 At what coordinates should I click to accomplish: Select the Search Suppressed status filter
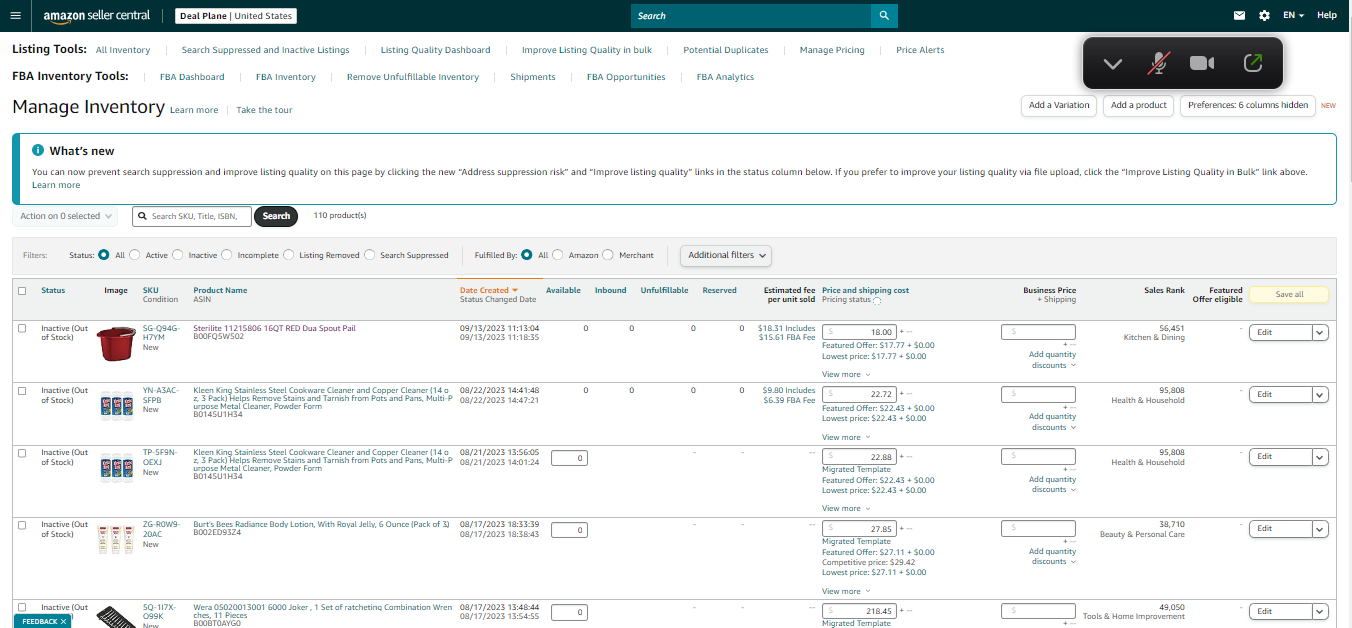[x=370, y=255]
